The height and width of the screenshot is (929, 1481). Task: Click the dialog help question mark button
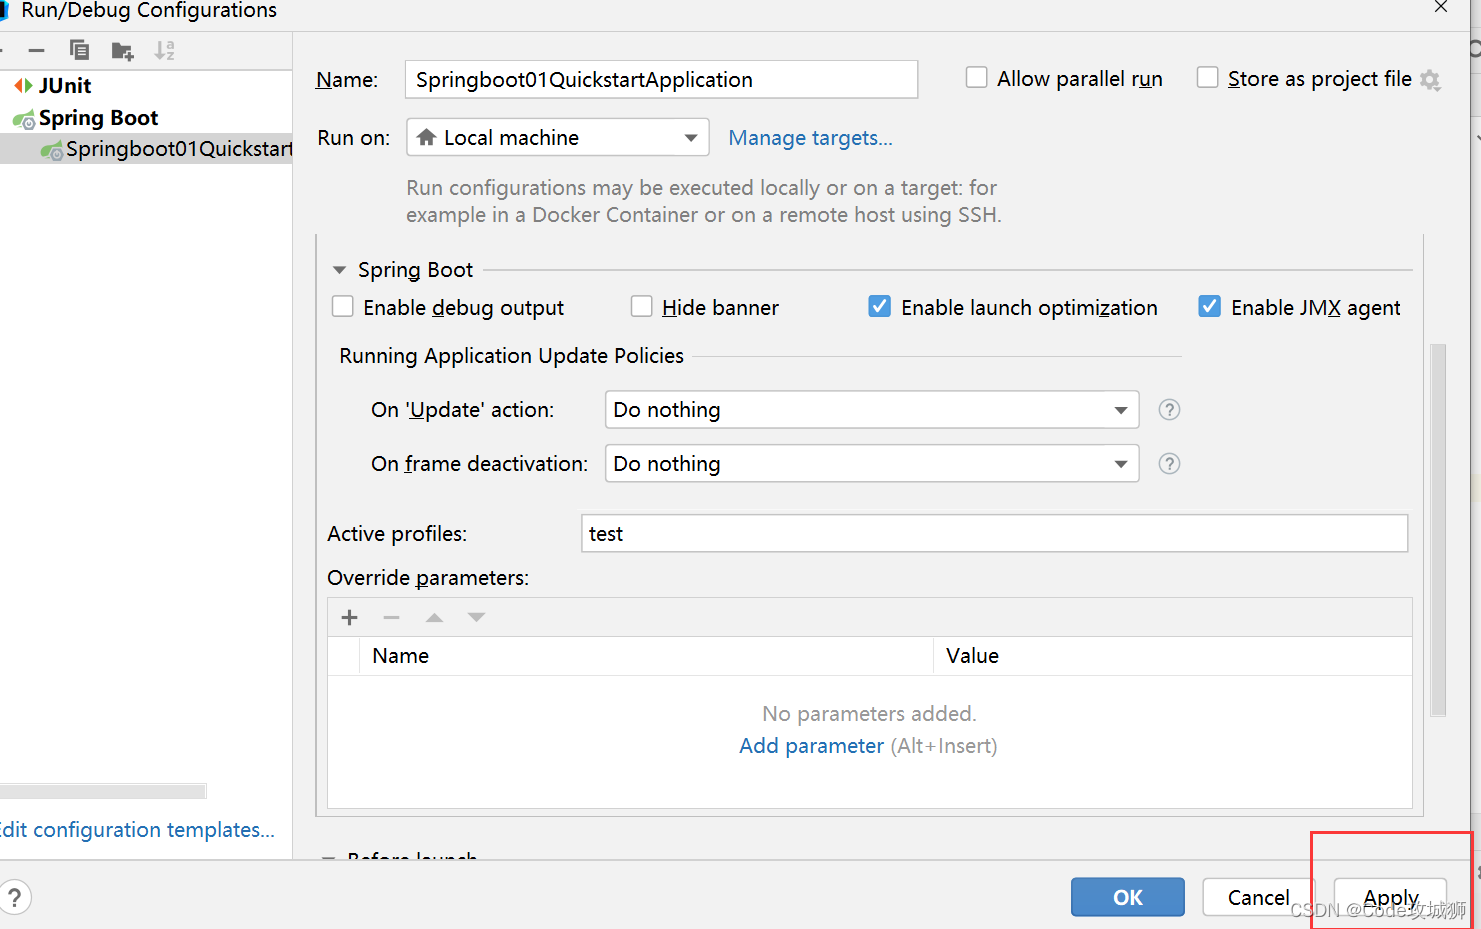coord(15,898)
